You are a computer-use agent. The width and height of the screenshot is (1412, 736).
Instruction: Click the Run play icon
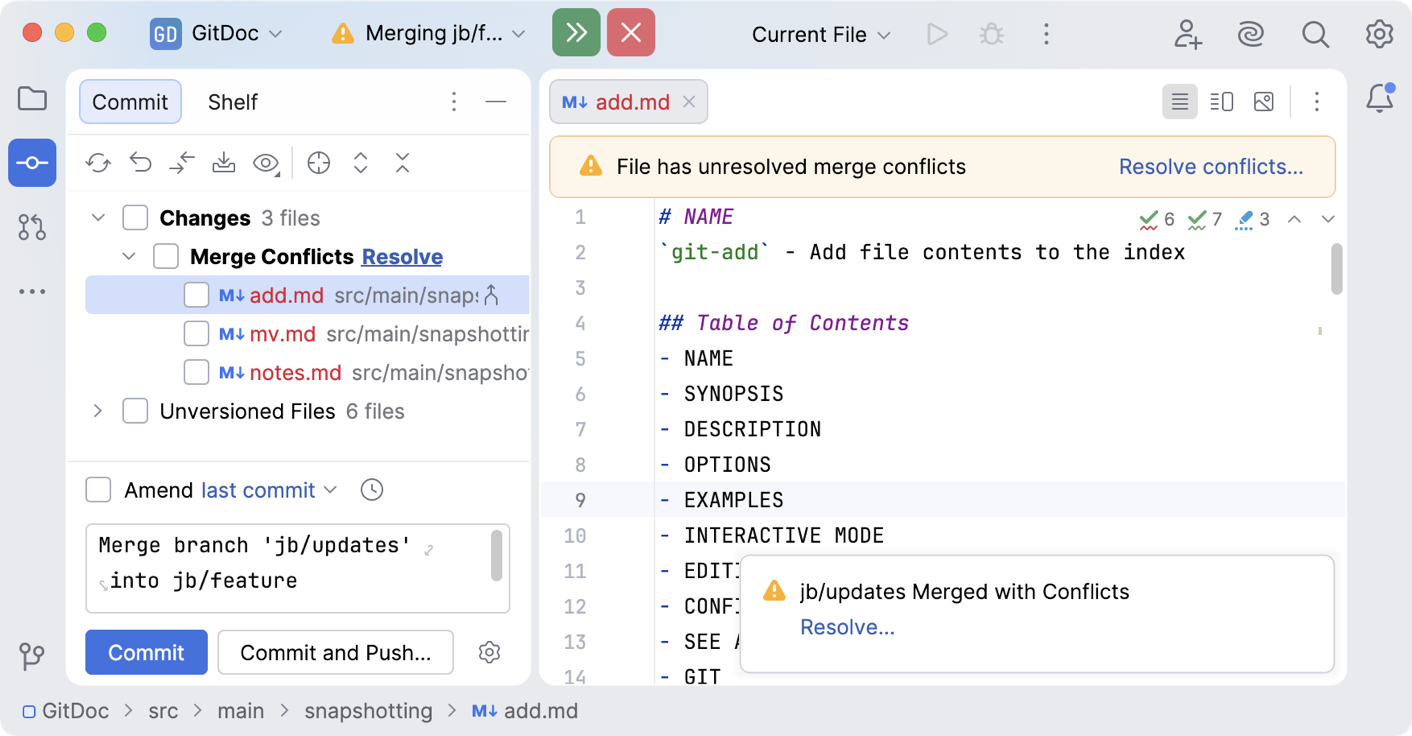click(937, 34)
